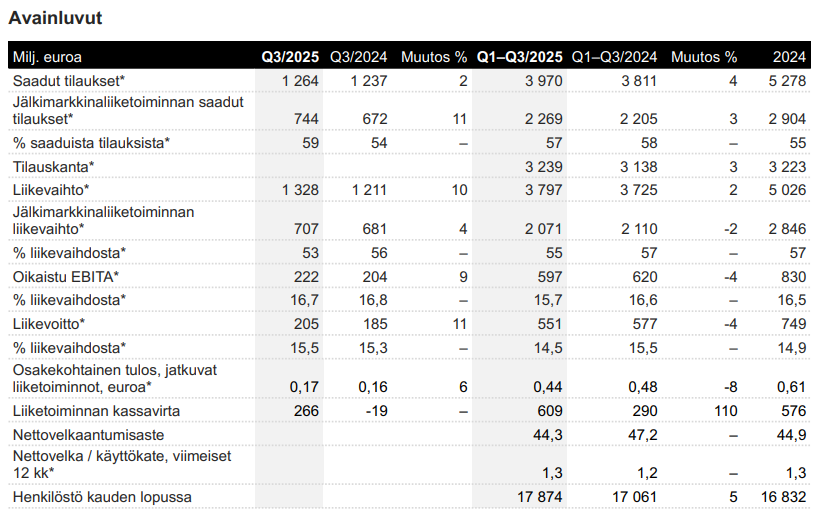Viewport: 828px width, 521px height.
Task: Select the 110 change percent value
Action: point(725,411)
